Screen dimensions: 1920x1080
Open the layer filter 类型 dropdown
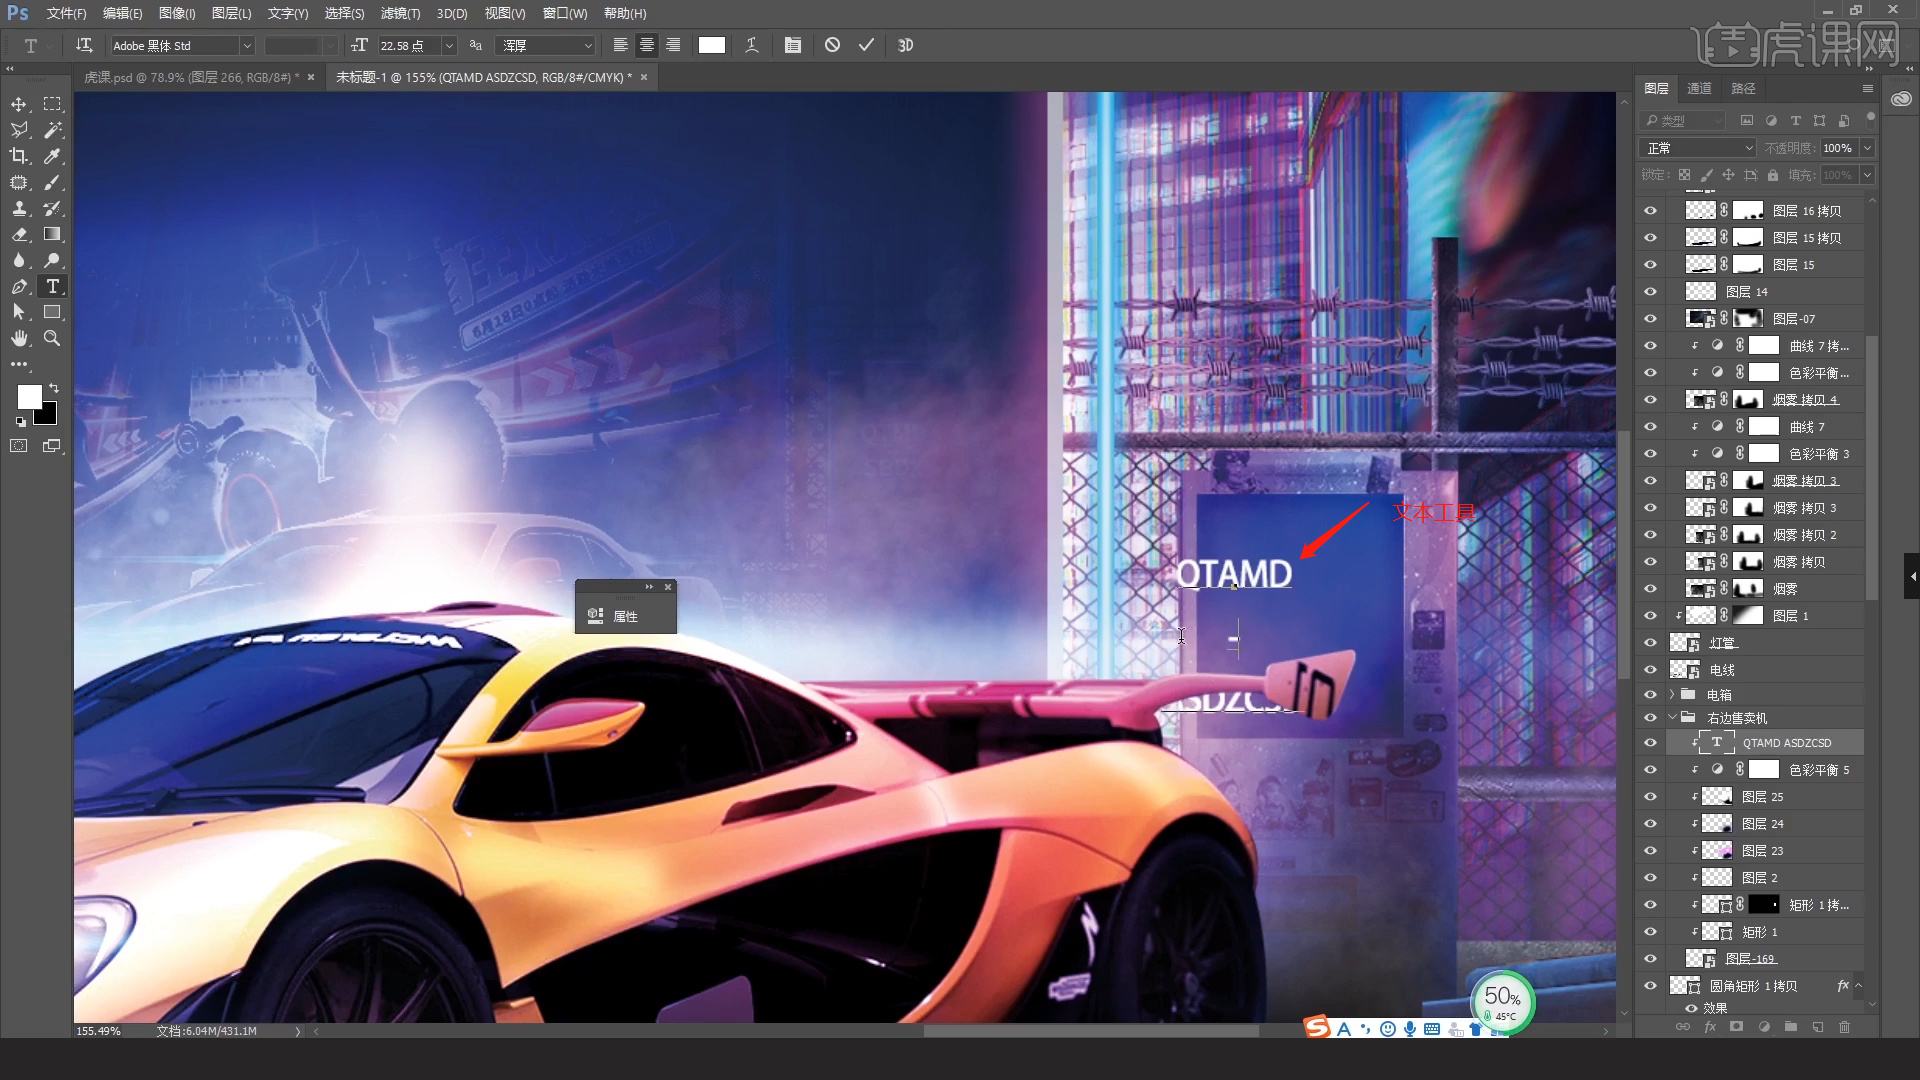[1685, 120]
